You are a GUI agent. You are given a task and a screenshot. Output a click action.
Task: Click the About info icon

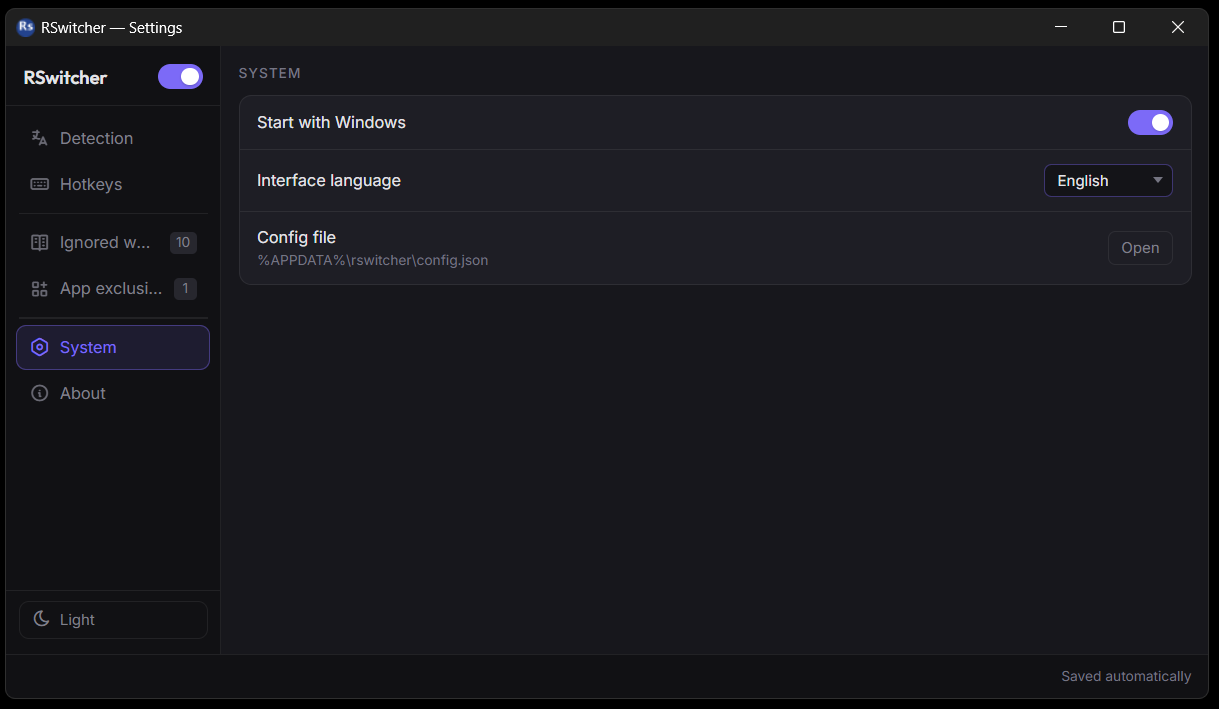pyautogui.click(x=40, y=393)
